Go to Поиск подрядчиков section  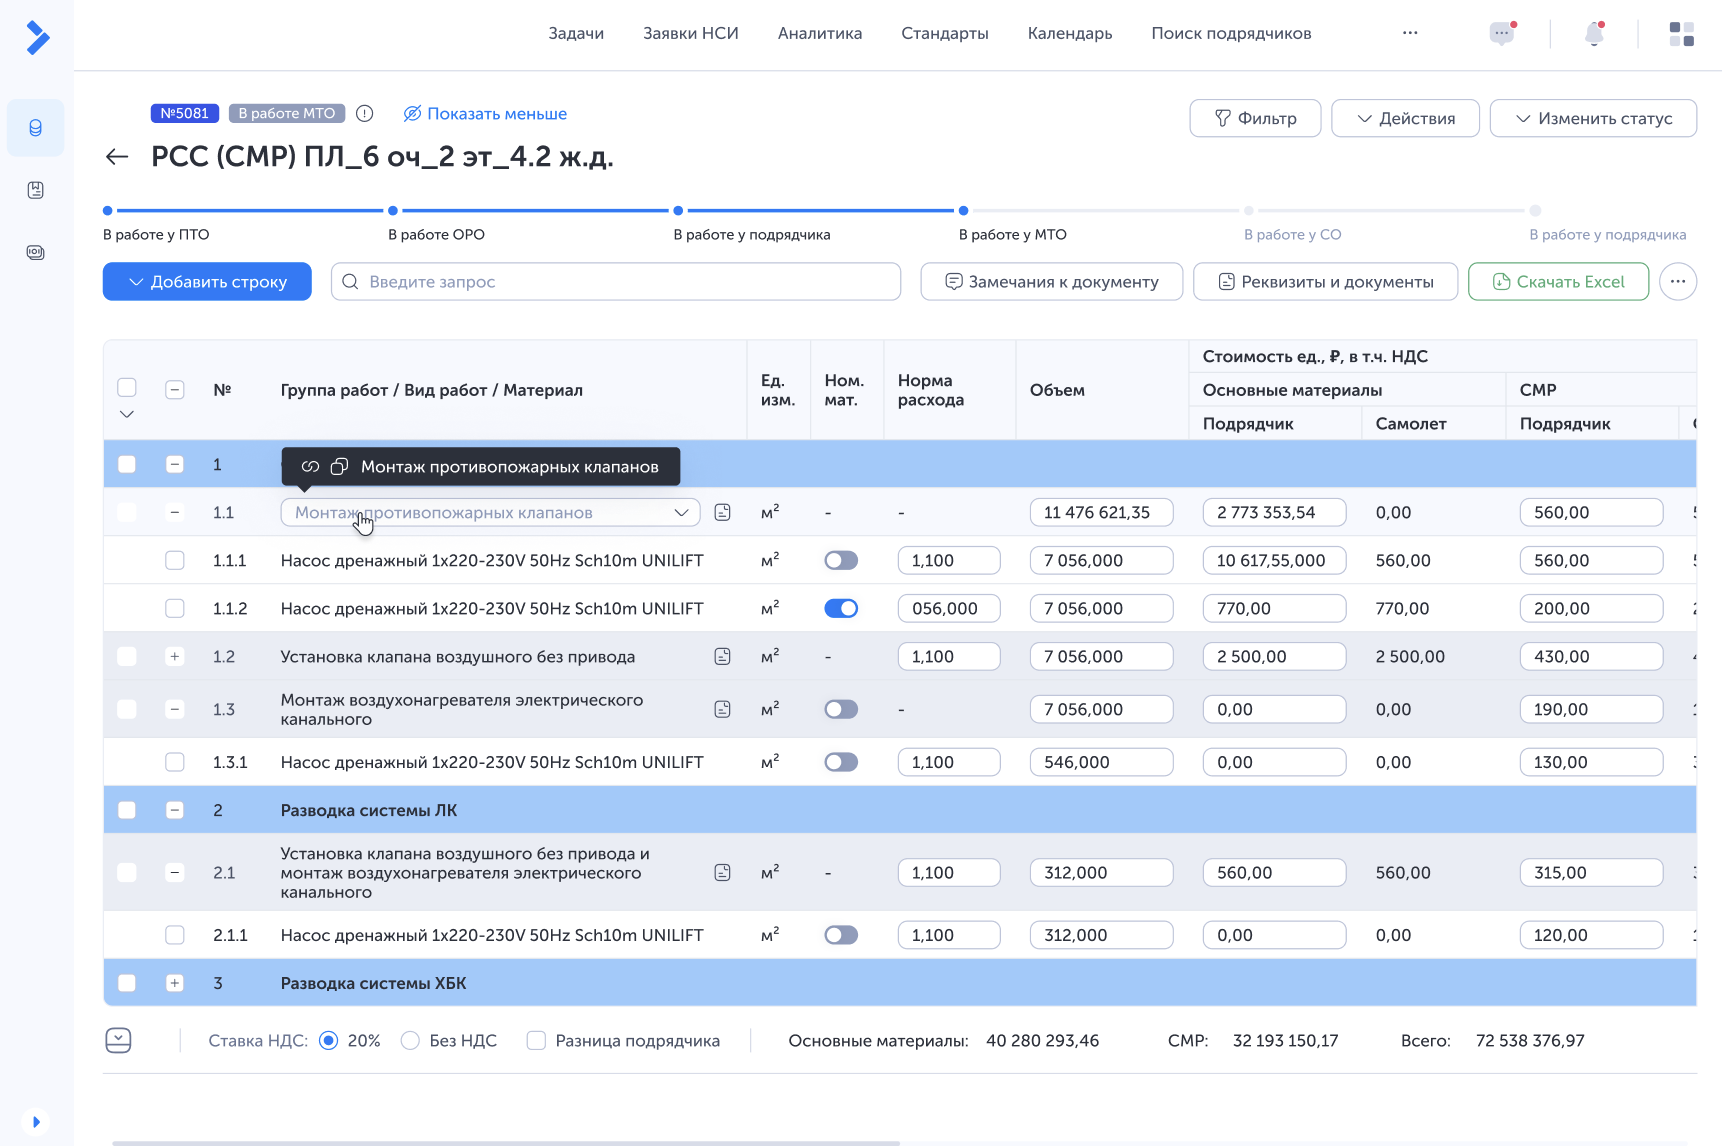pos(1230,33)
